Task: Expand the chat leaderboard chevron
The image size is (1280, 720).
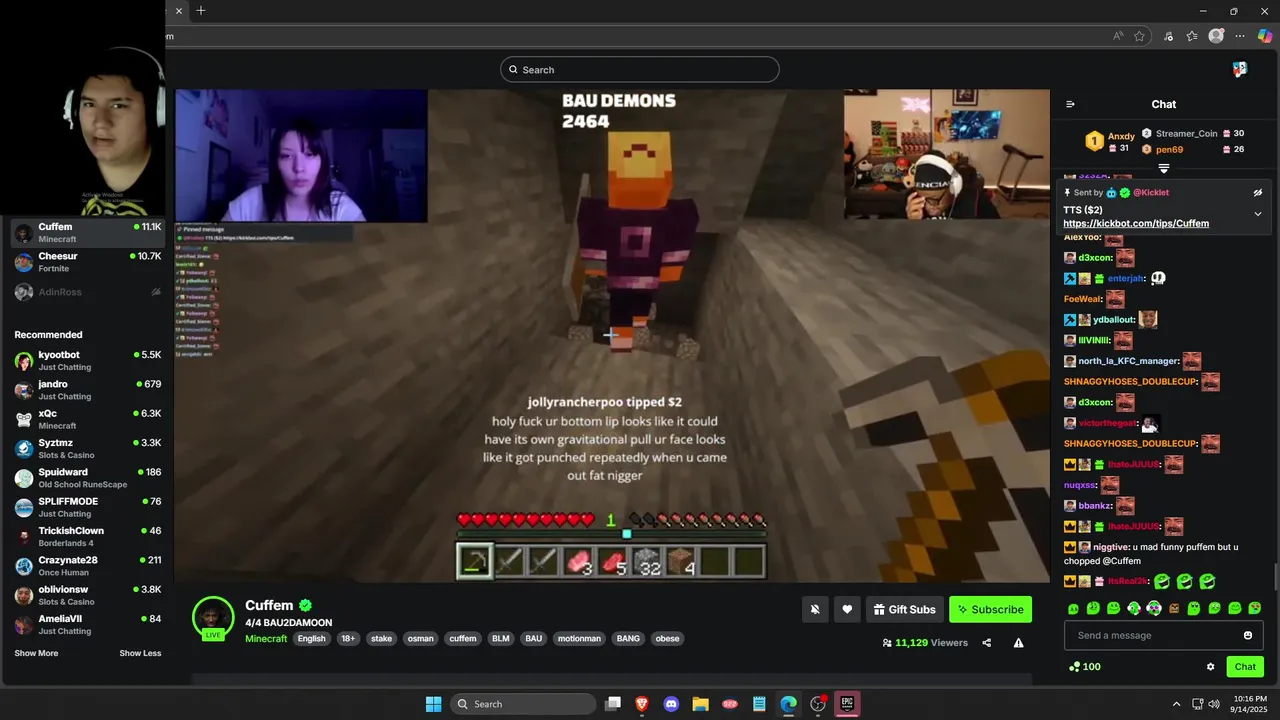Action: 1164,169
